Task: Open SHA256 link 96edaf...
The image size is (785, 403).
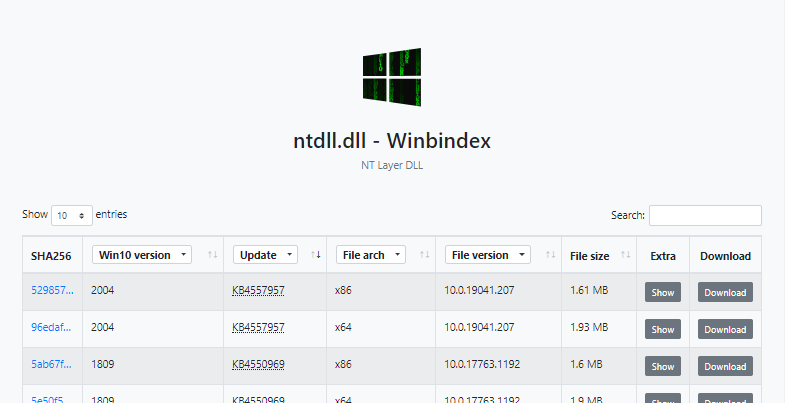Action: point(51,327)
